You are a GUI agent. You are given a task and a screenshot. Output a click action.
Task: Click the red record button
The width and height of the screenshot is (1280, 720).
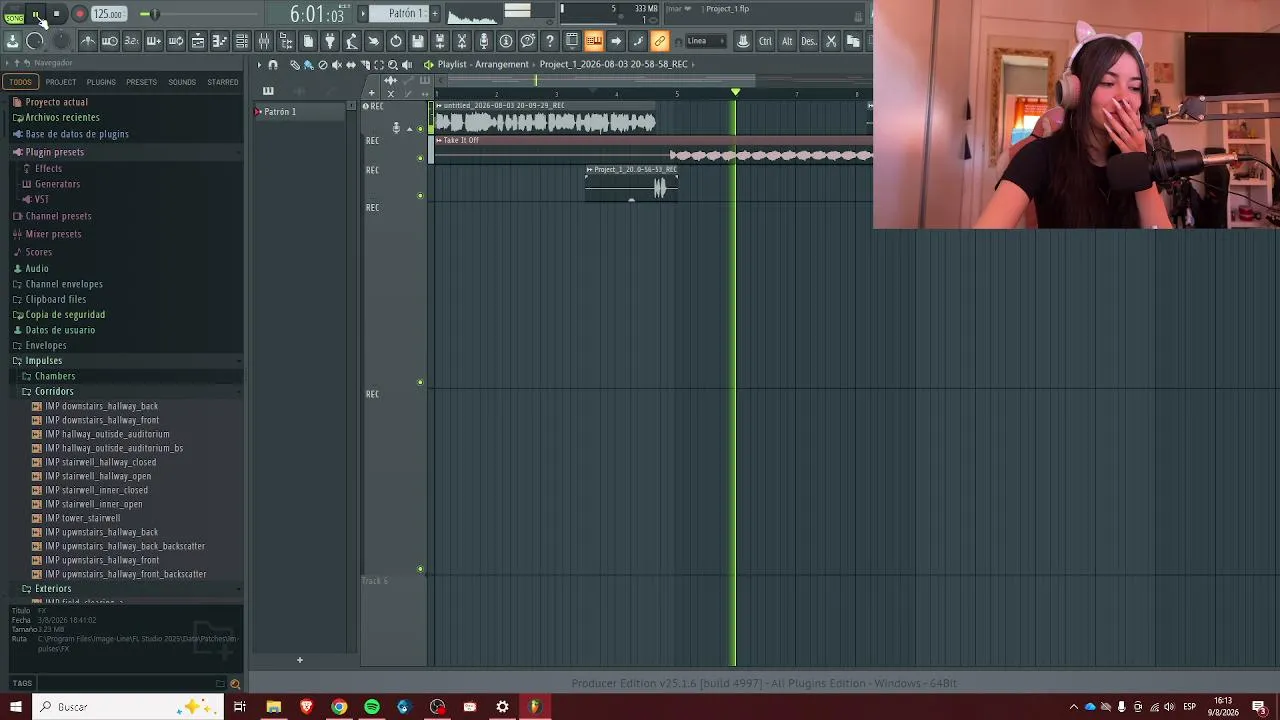click(79, 14)
